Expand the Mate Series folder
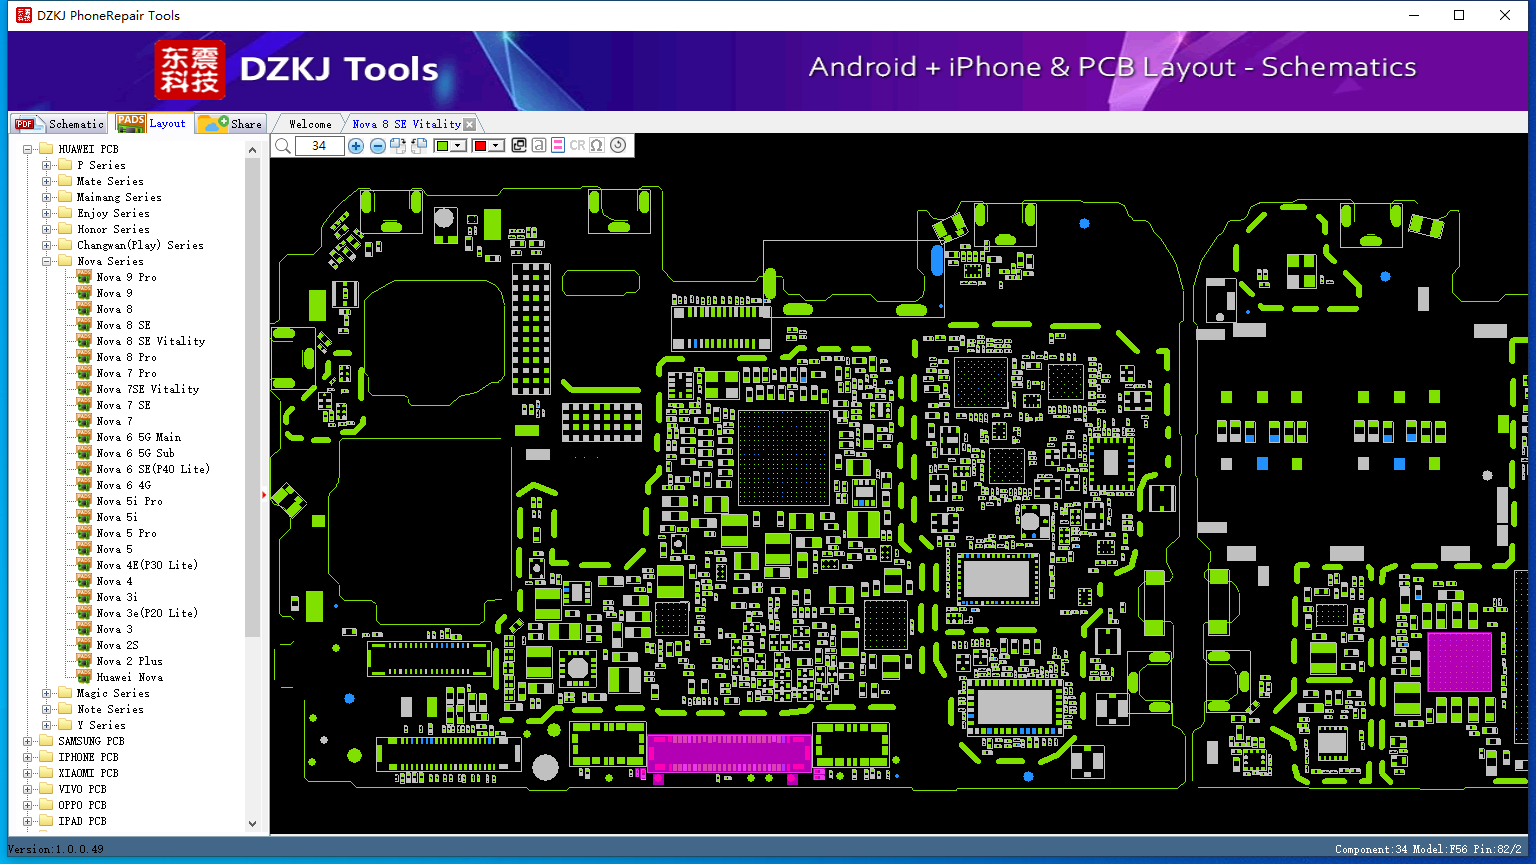 point(47,182)
